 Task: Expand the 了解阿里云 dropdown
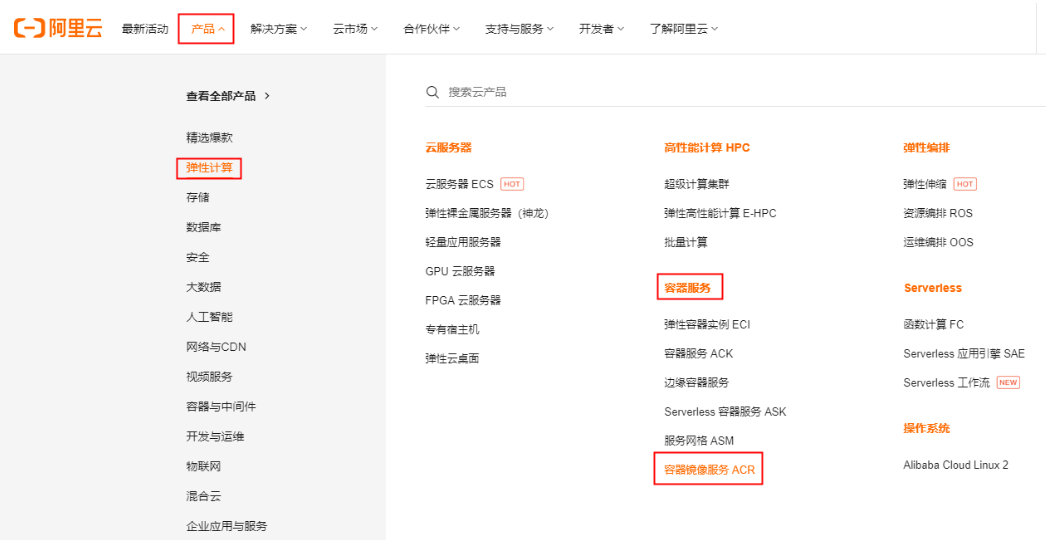pyautogui.click(x=684, y=29)
